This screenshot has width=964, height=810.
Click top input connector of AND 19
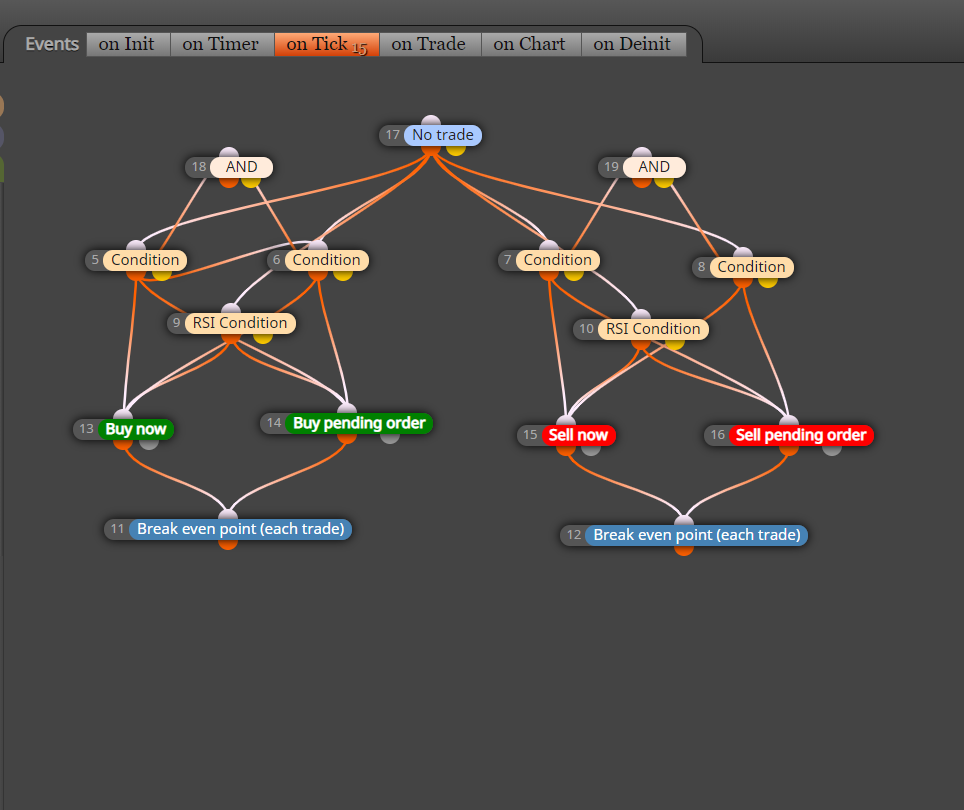coord(642,152)
